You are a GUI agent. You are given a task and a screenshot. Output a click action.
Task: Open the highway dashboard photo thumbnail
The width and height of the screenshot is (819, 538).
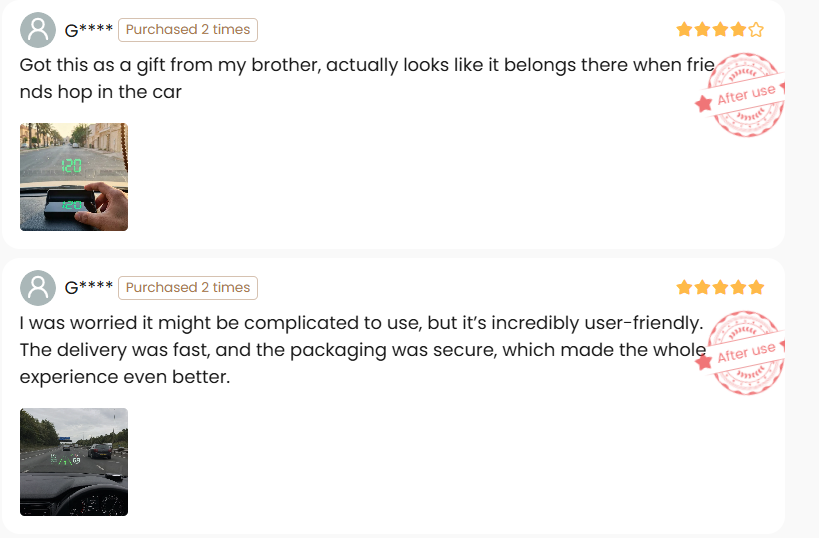(74, 462)
